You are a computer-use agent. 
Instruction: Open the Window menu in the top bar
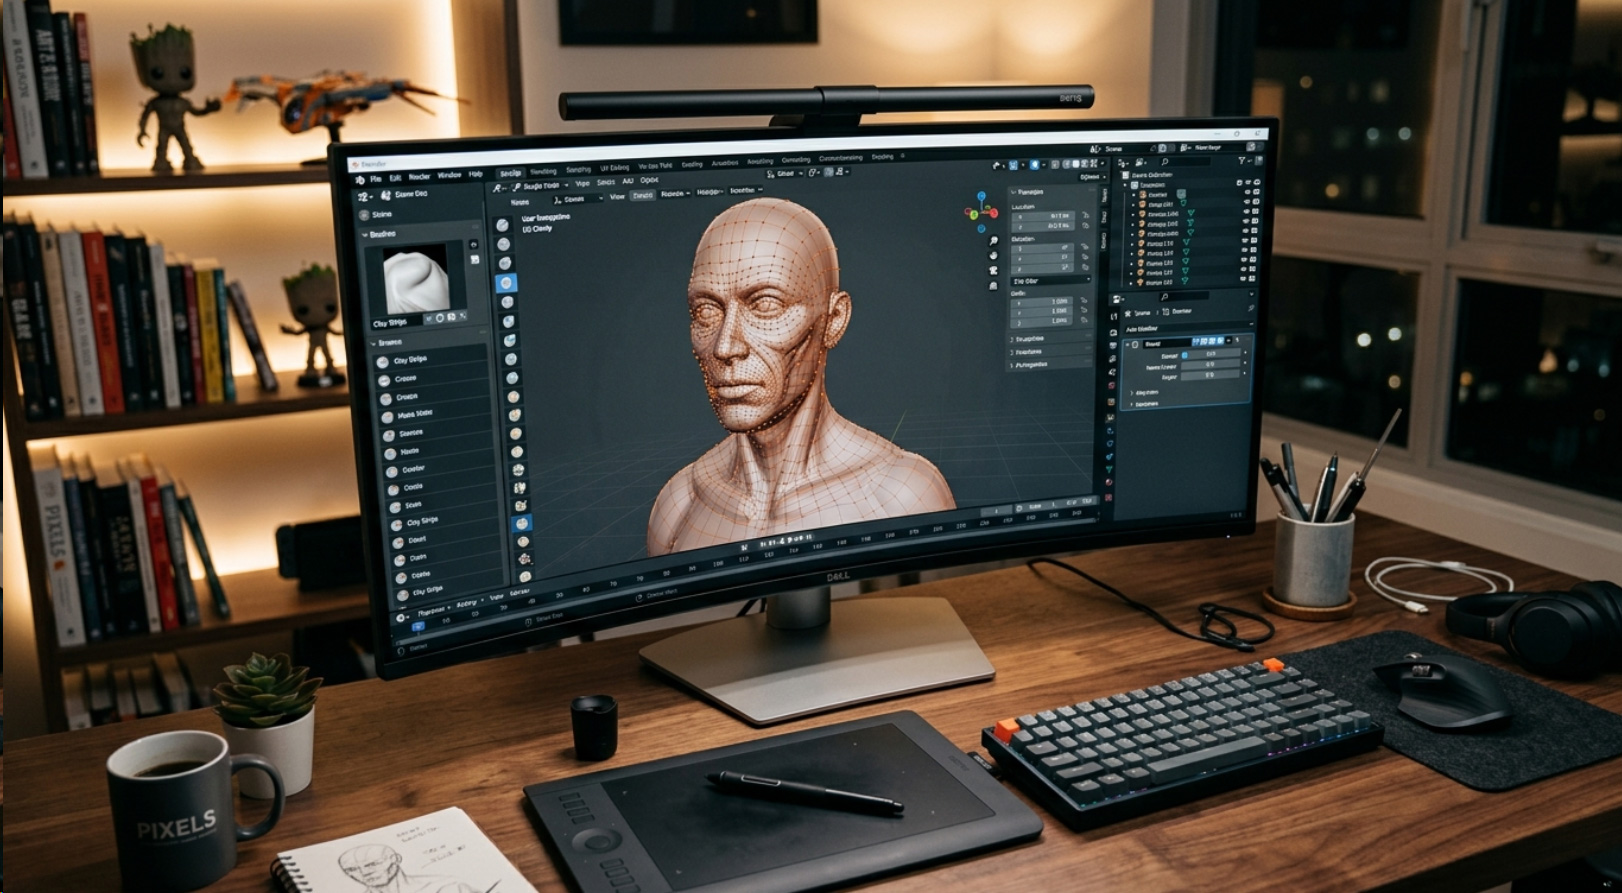point(449,175)
